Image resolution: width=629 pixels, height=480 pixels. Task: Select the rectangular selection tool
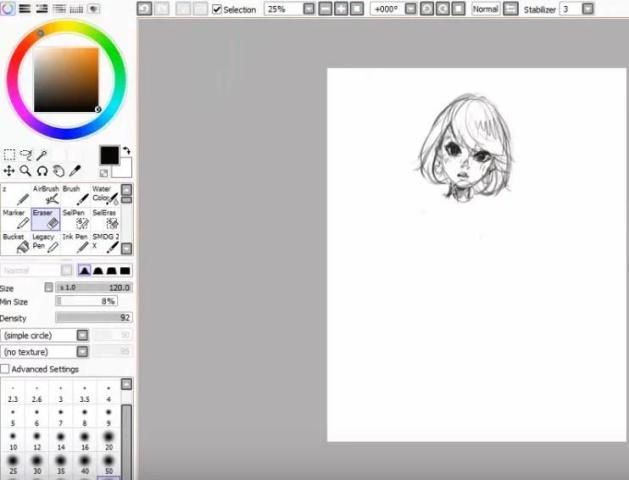[9, 155]
